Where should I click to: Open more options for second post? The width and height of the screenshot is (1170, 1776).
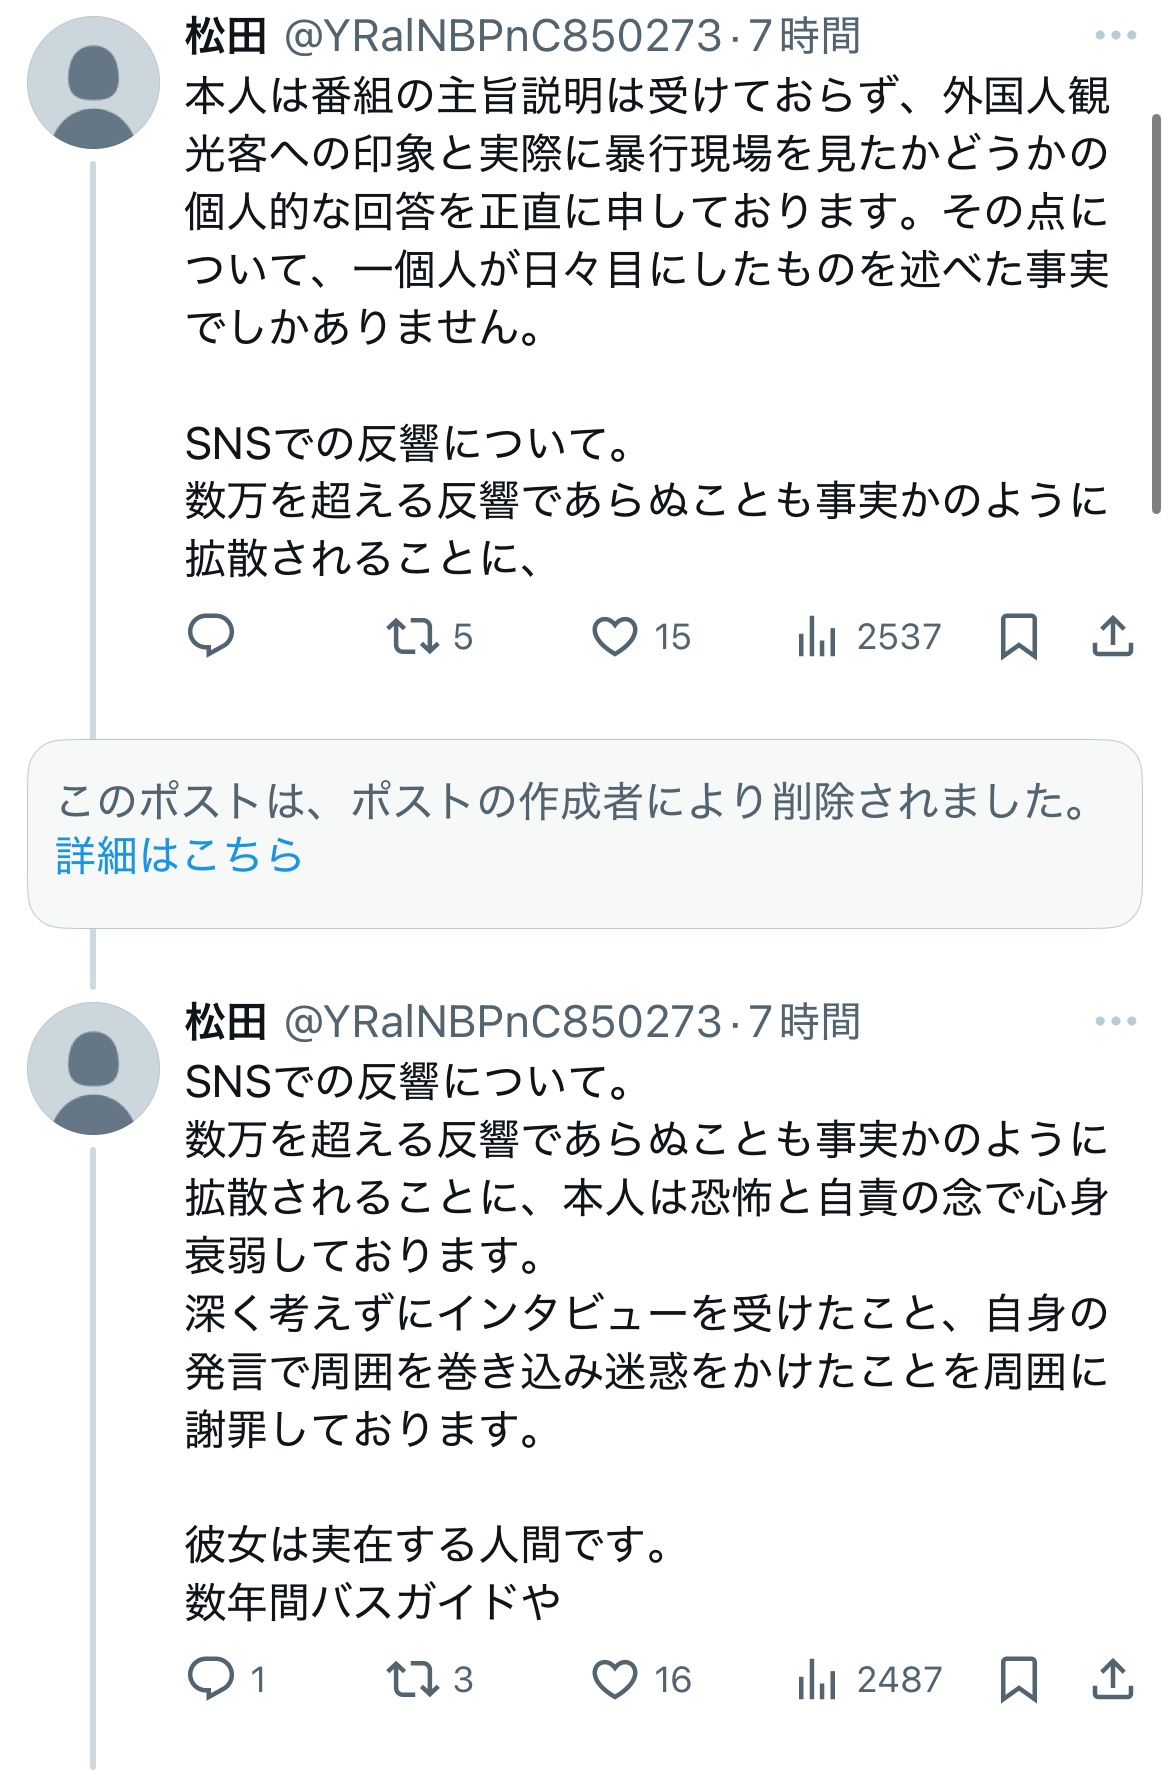pyautogui.click(x=1115, y=1021)
